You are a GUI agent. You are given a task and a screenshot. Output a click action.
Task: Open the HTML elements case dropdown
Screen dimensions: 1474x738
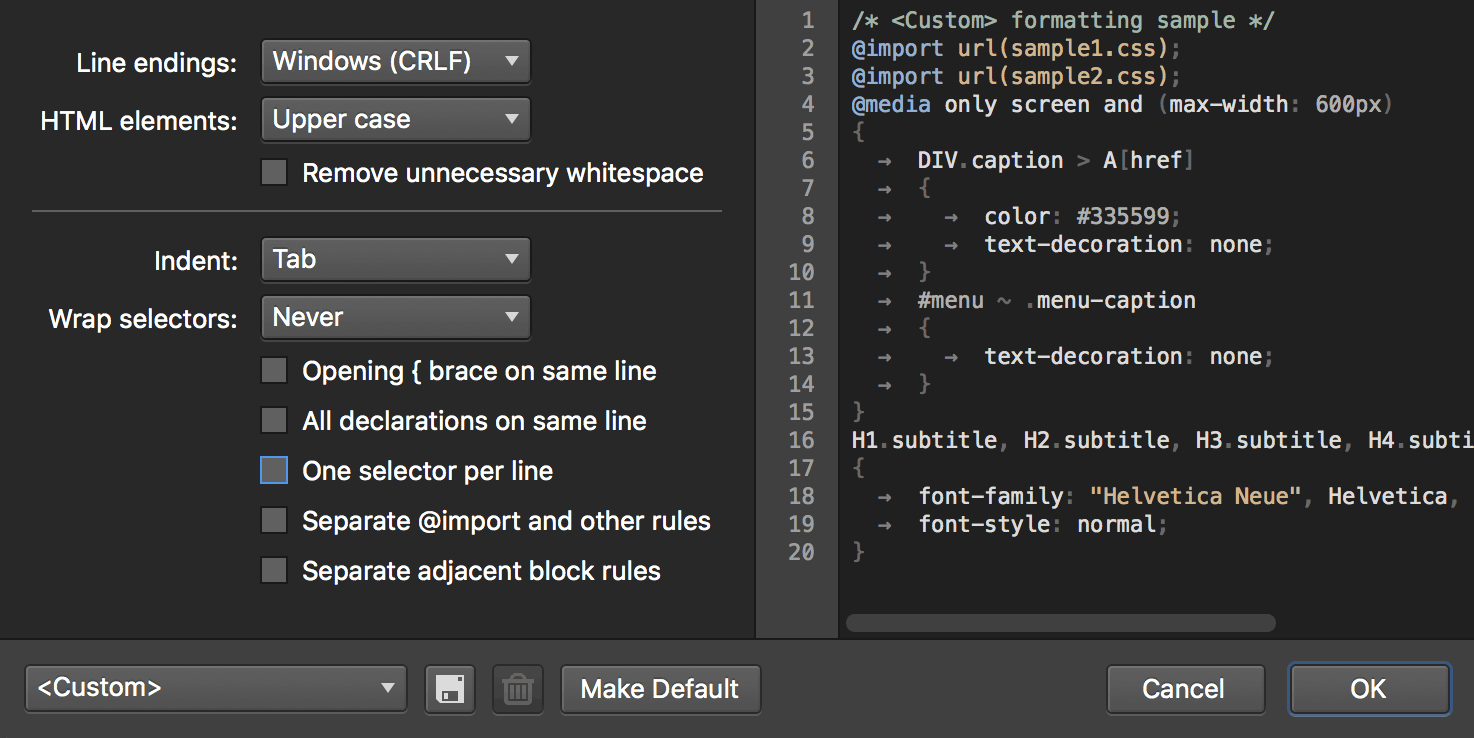(396, 120)
